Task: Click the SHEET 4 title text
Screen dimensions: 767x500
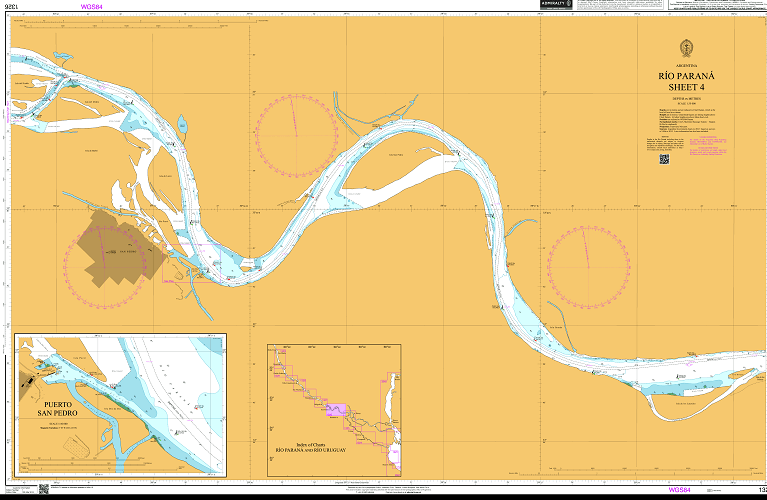Action: [686, 87]
